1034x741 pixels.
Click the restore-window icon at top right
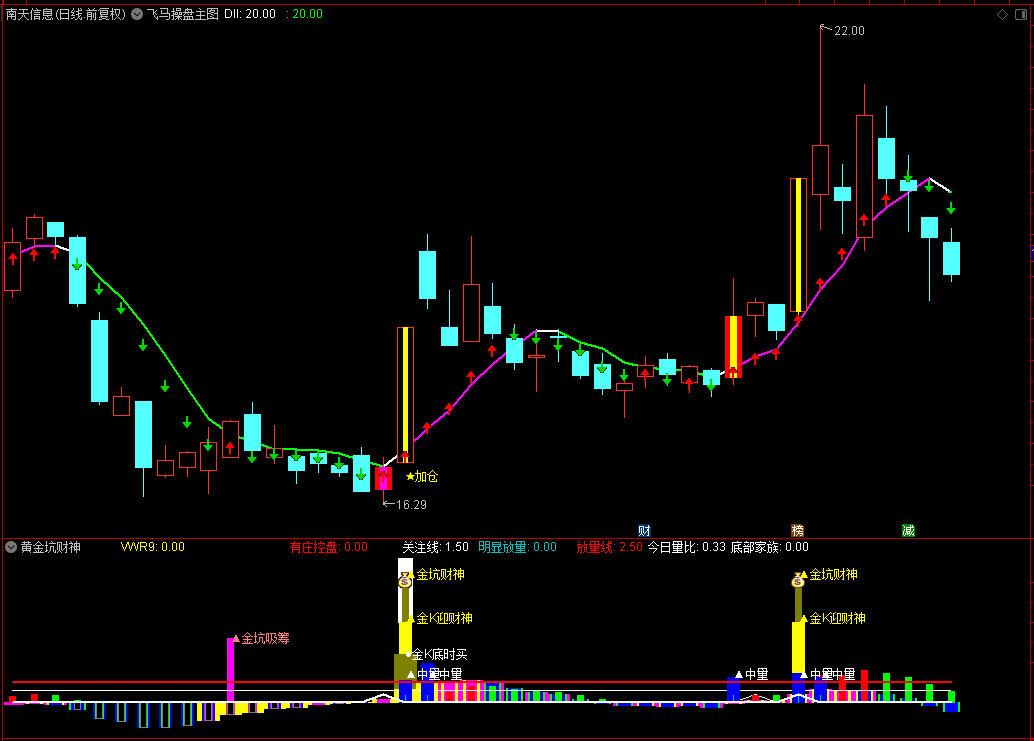(1021, 15)
